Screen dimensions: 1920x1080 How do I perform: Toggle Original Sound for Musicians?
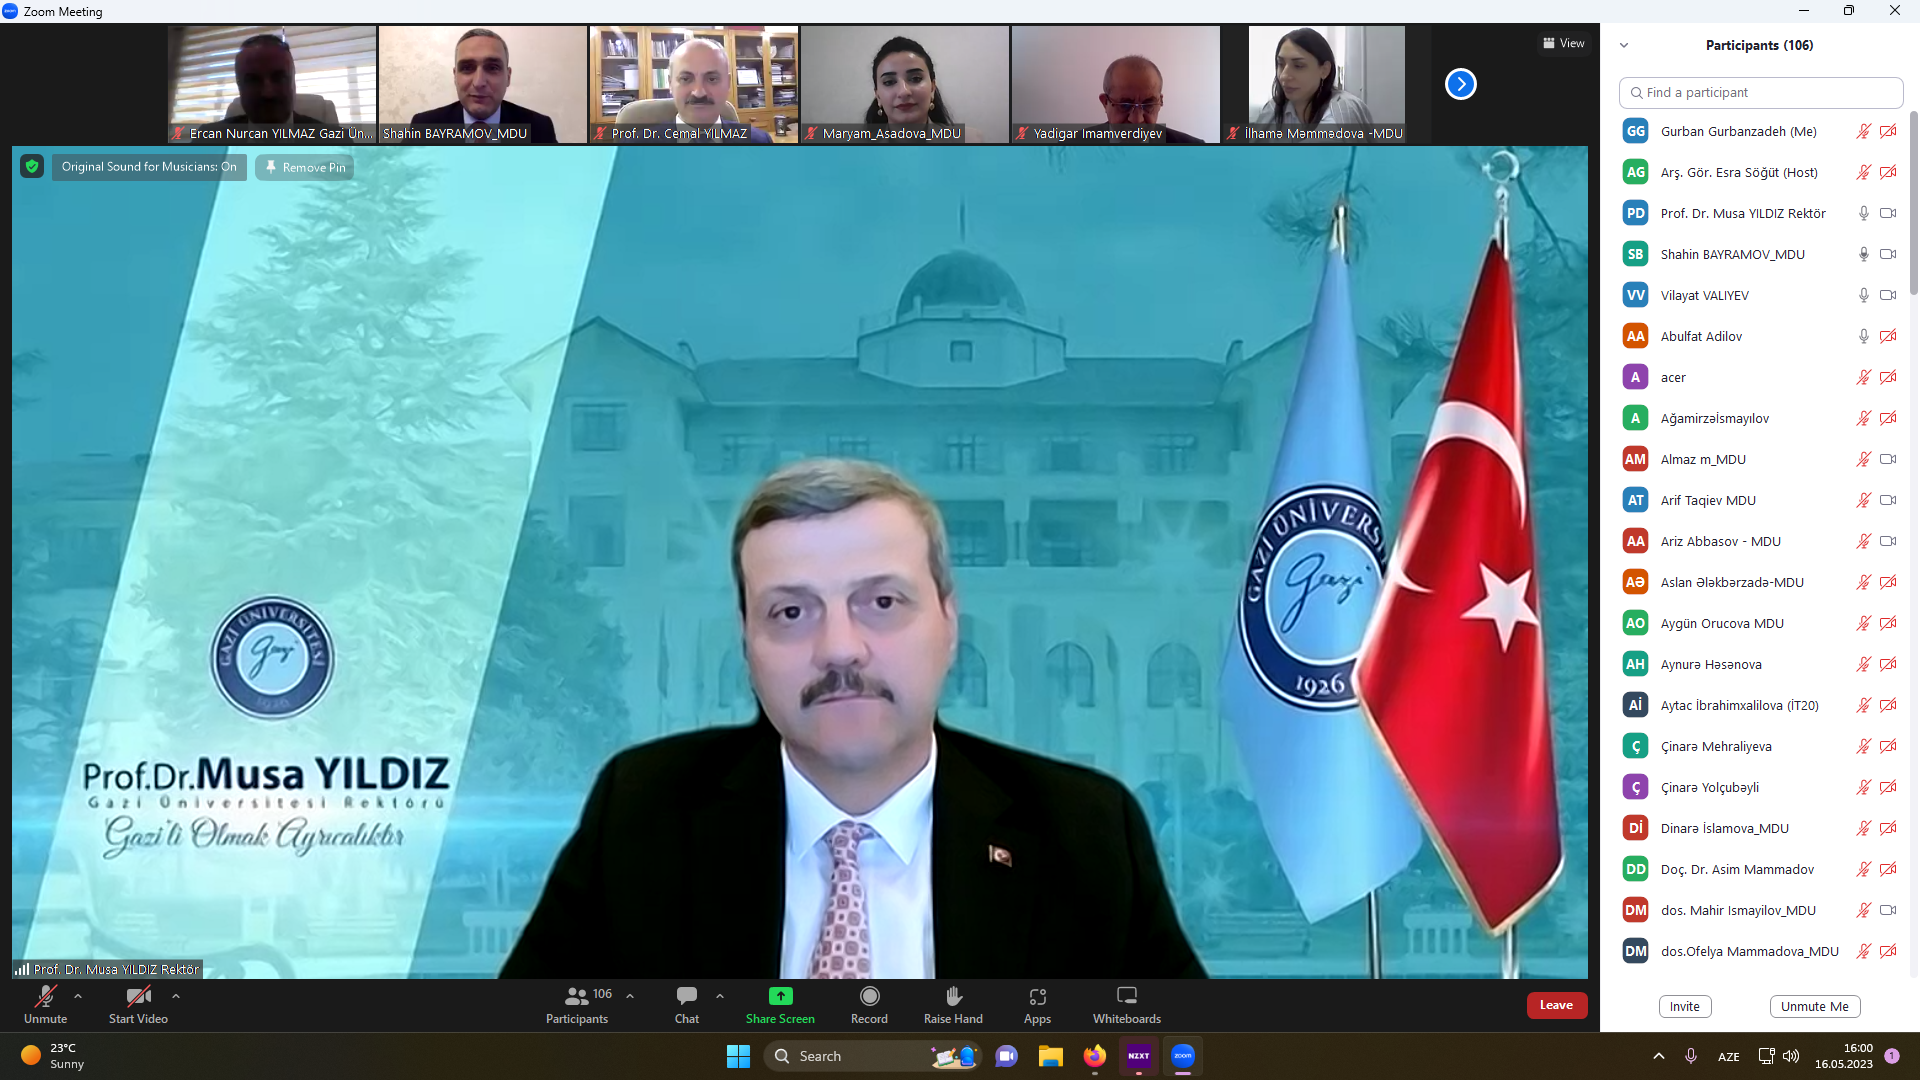point(149,167)
